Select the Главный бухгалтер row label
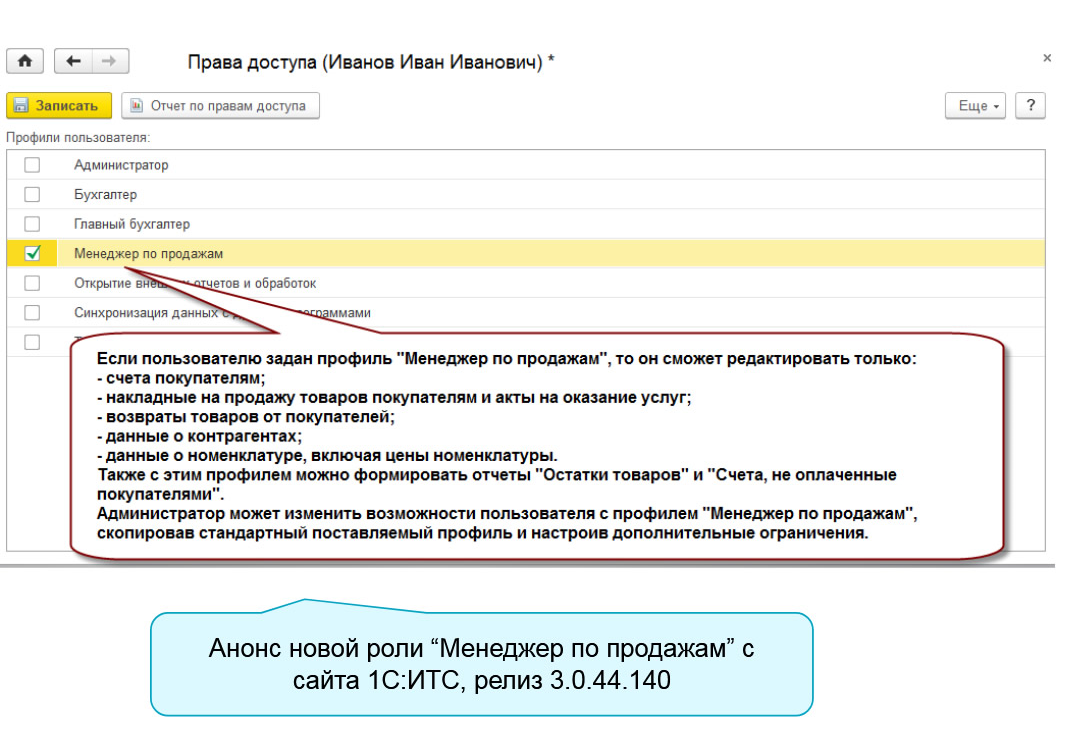This screenshot has height=744, width=1077. coord(131,224)
